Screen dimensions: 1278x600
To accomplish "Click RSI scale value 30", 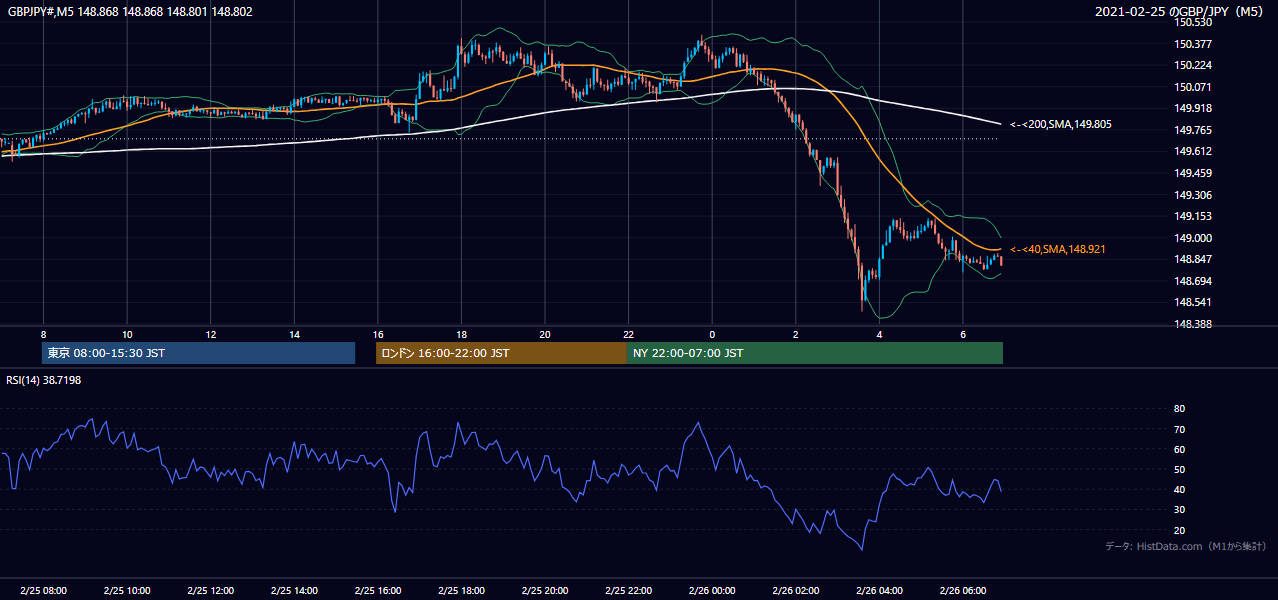I will [1179, 510].
